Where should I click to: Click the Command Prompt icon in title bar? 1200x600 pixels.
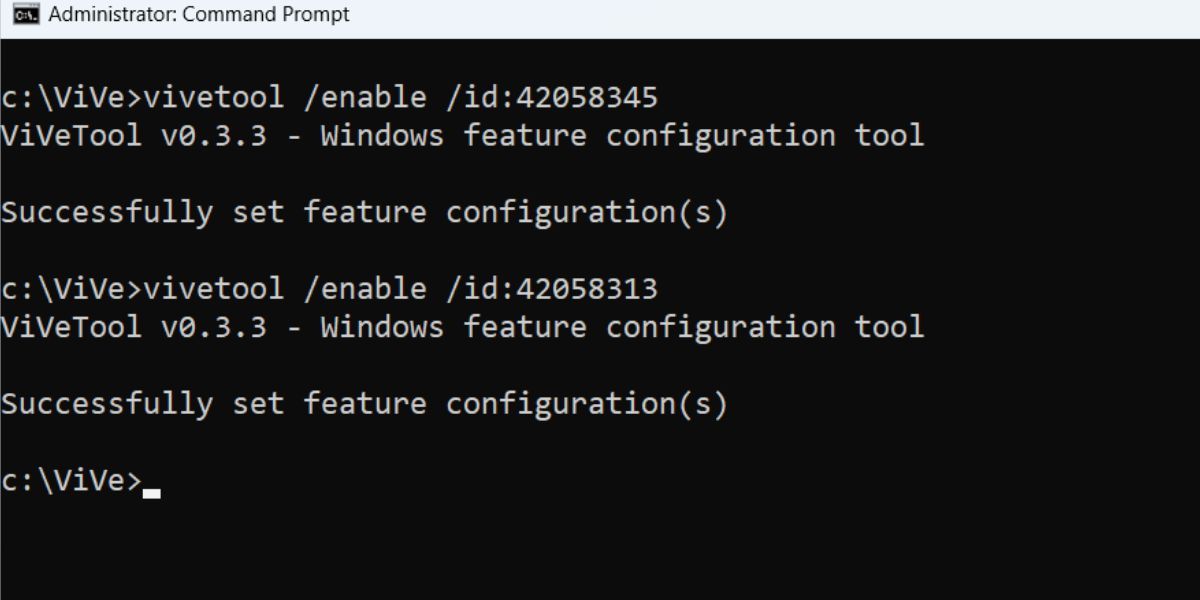pos(26,15)
